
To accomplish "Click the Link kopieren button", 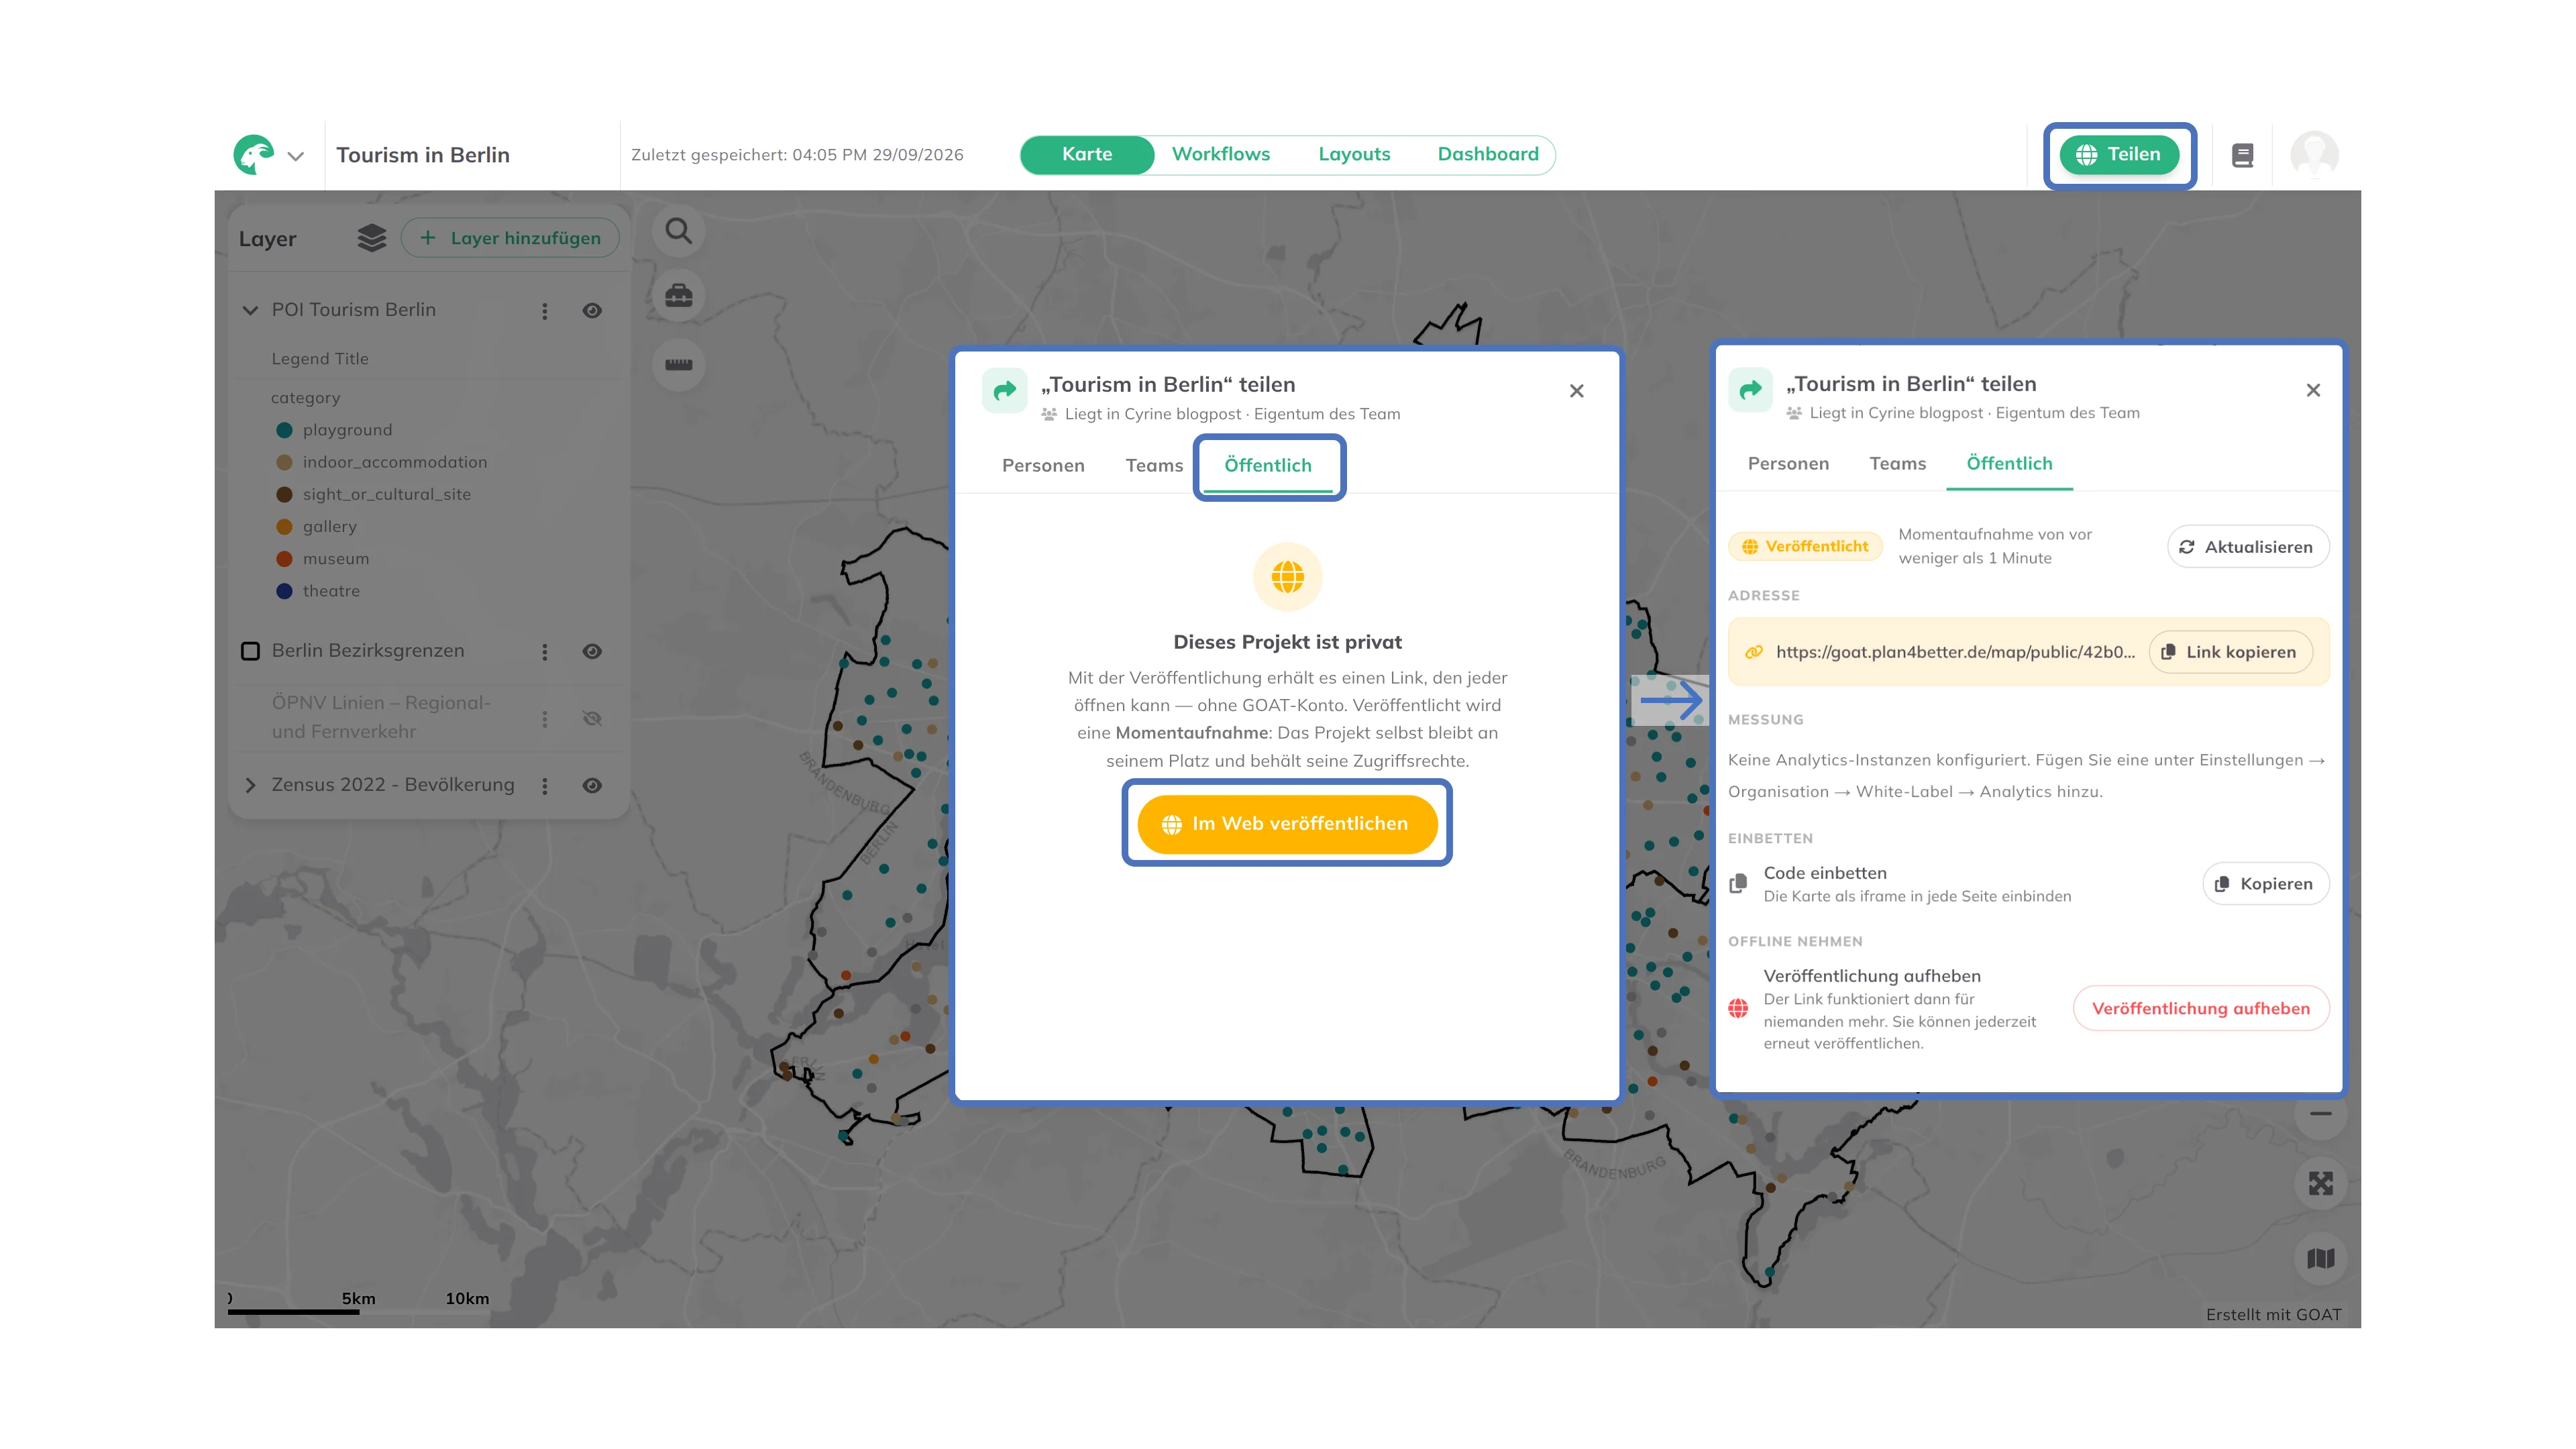I will pyautogui.click(x=2231, y=652).
